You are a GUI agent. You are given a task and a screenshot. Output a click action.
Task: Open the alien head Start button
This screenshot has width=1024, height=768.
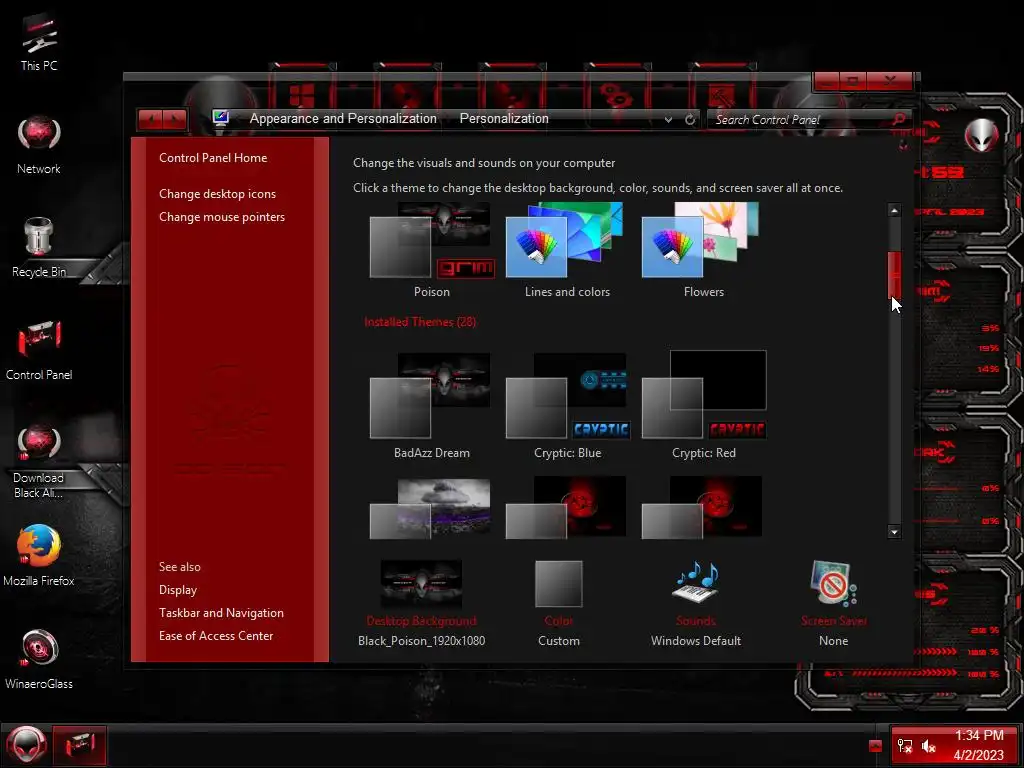point(26,745)
